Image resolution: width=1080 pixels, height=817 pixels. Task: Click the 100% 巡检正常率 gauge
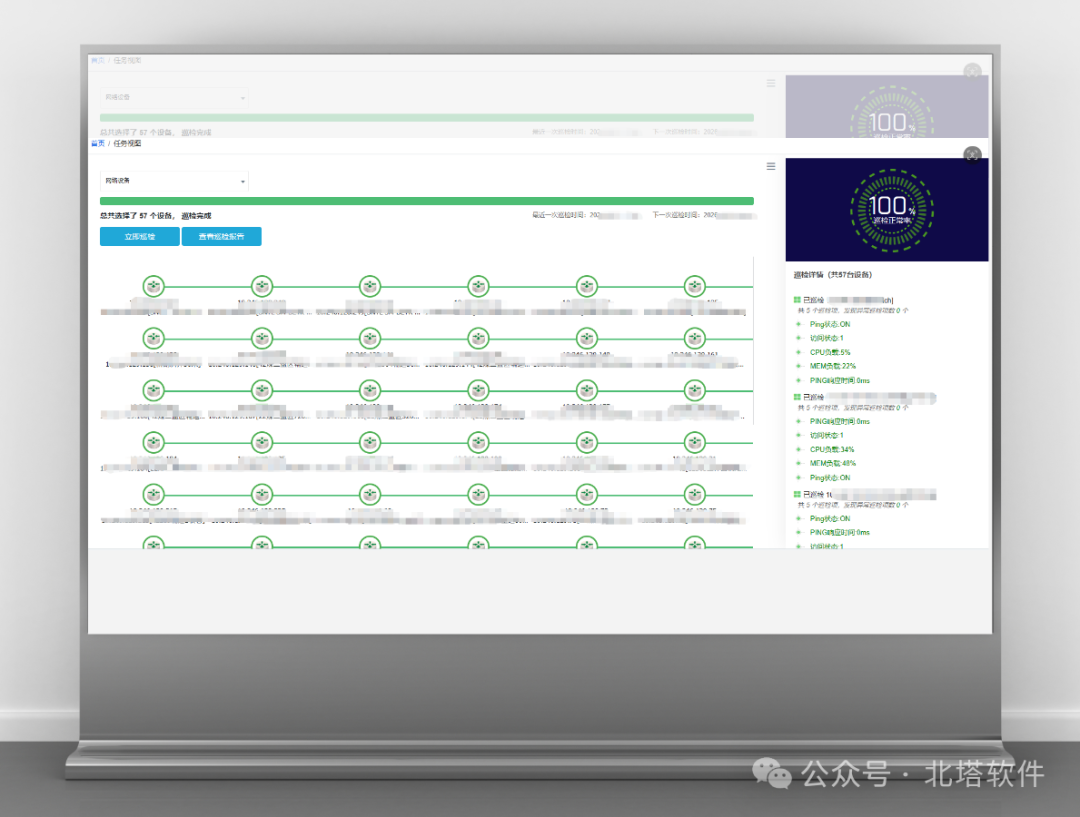[x=891, y=209]
